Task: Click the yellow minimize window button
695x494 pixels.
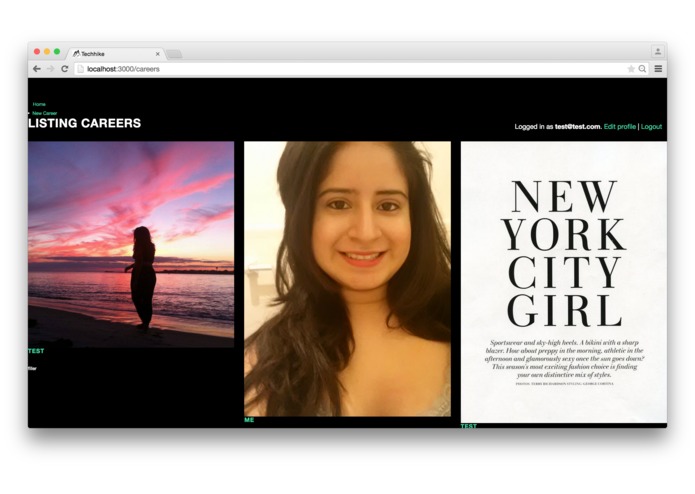Action: click(47, 52)
